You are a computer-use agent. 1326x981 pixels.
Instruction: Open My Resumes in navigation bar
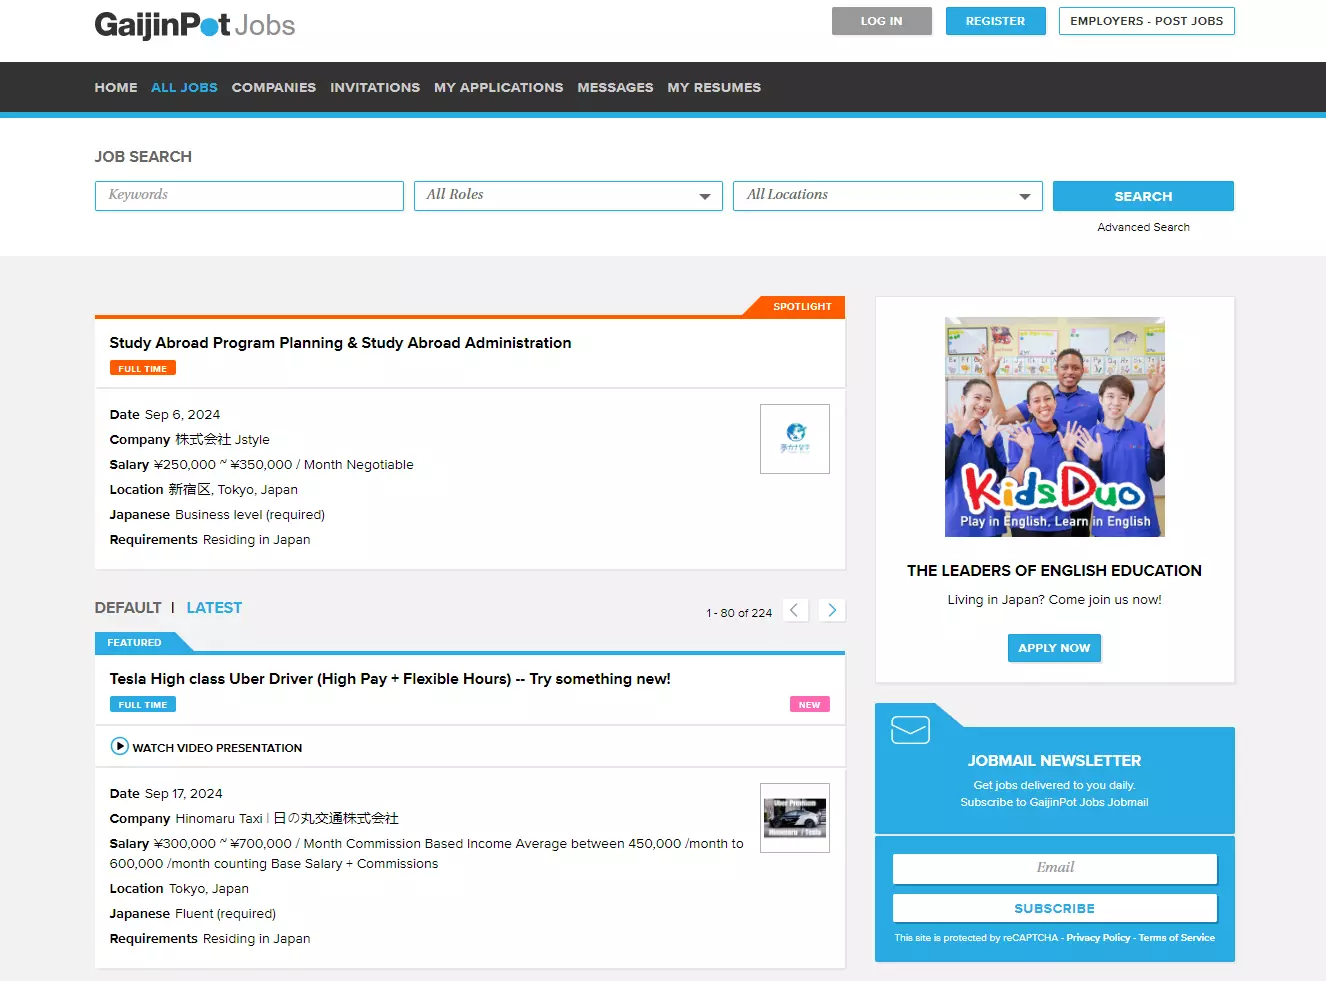[x=714, y=88]
